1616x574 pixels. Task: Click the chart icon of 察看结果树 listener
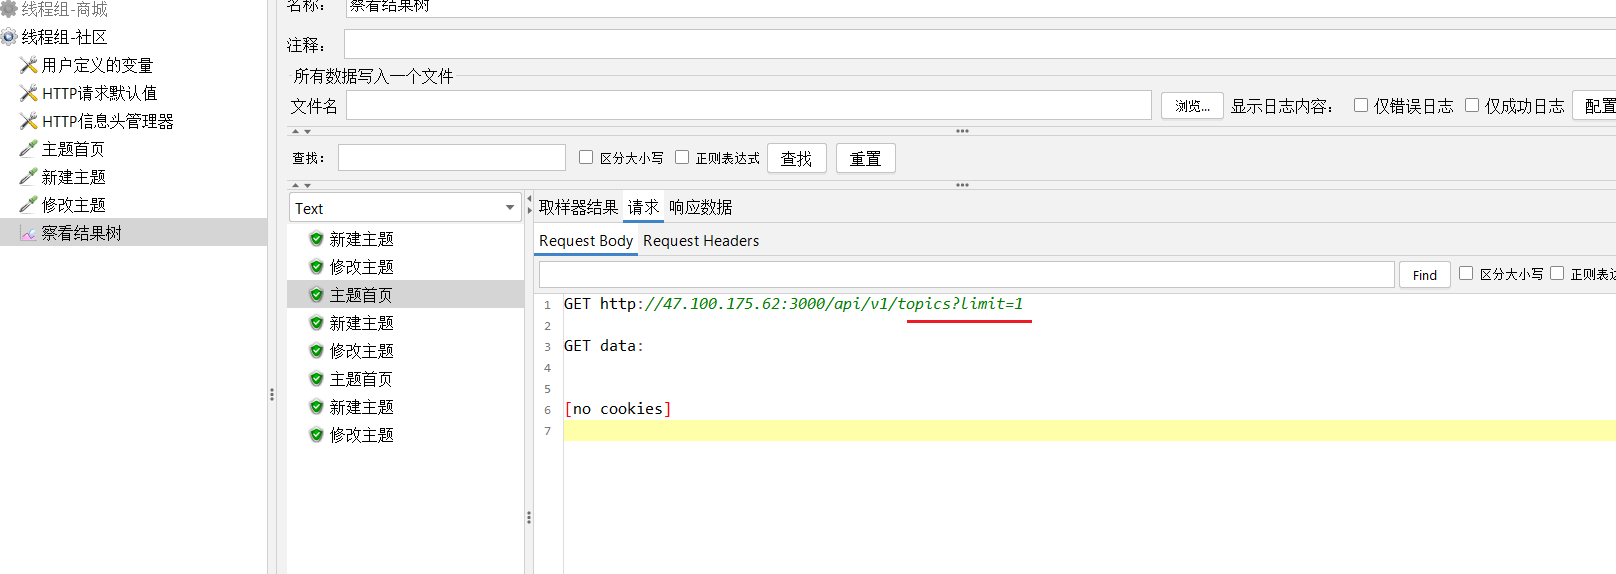29,233
